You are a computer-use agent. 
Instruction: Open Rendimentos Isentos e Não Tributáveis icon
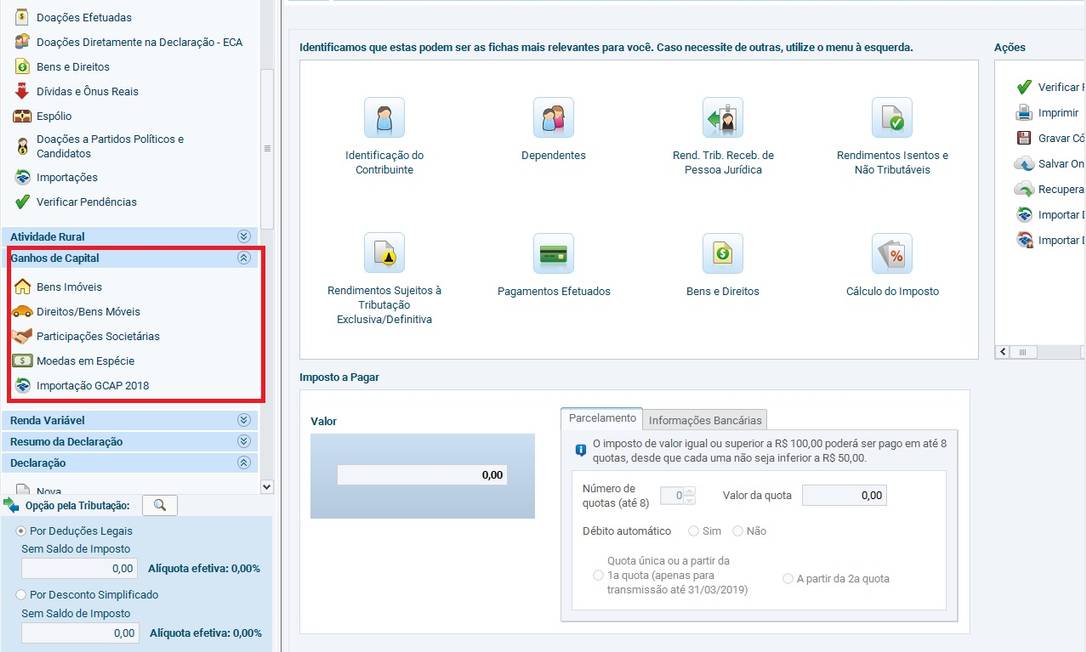pos(892,118)
